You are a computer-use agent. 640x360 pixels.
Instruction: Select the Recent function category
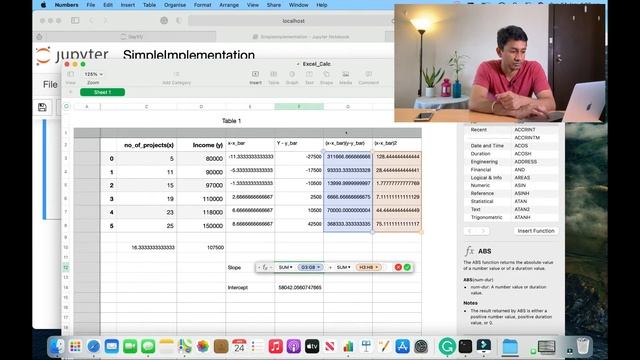pyautogui.click(x=478, y=130)
